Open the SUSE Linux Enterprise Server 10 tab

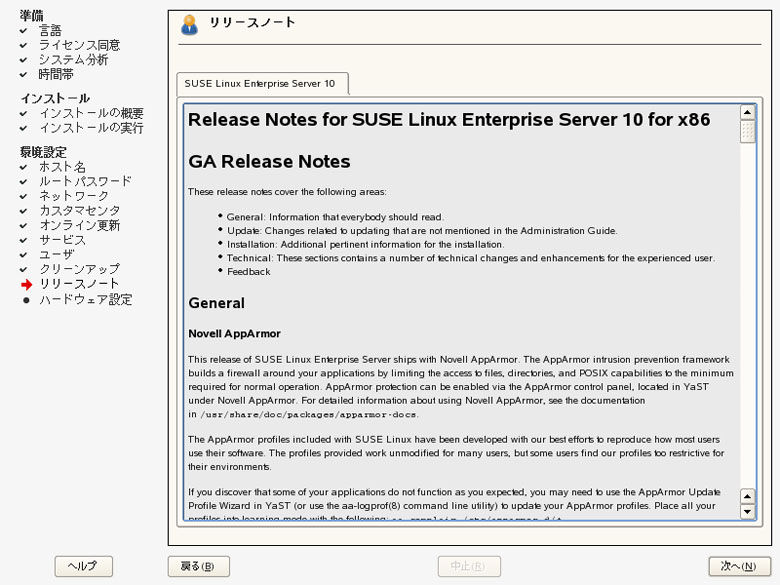tap(262, 84)
